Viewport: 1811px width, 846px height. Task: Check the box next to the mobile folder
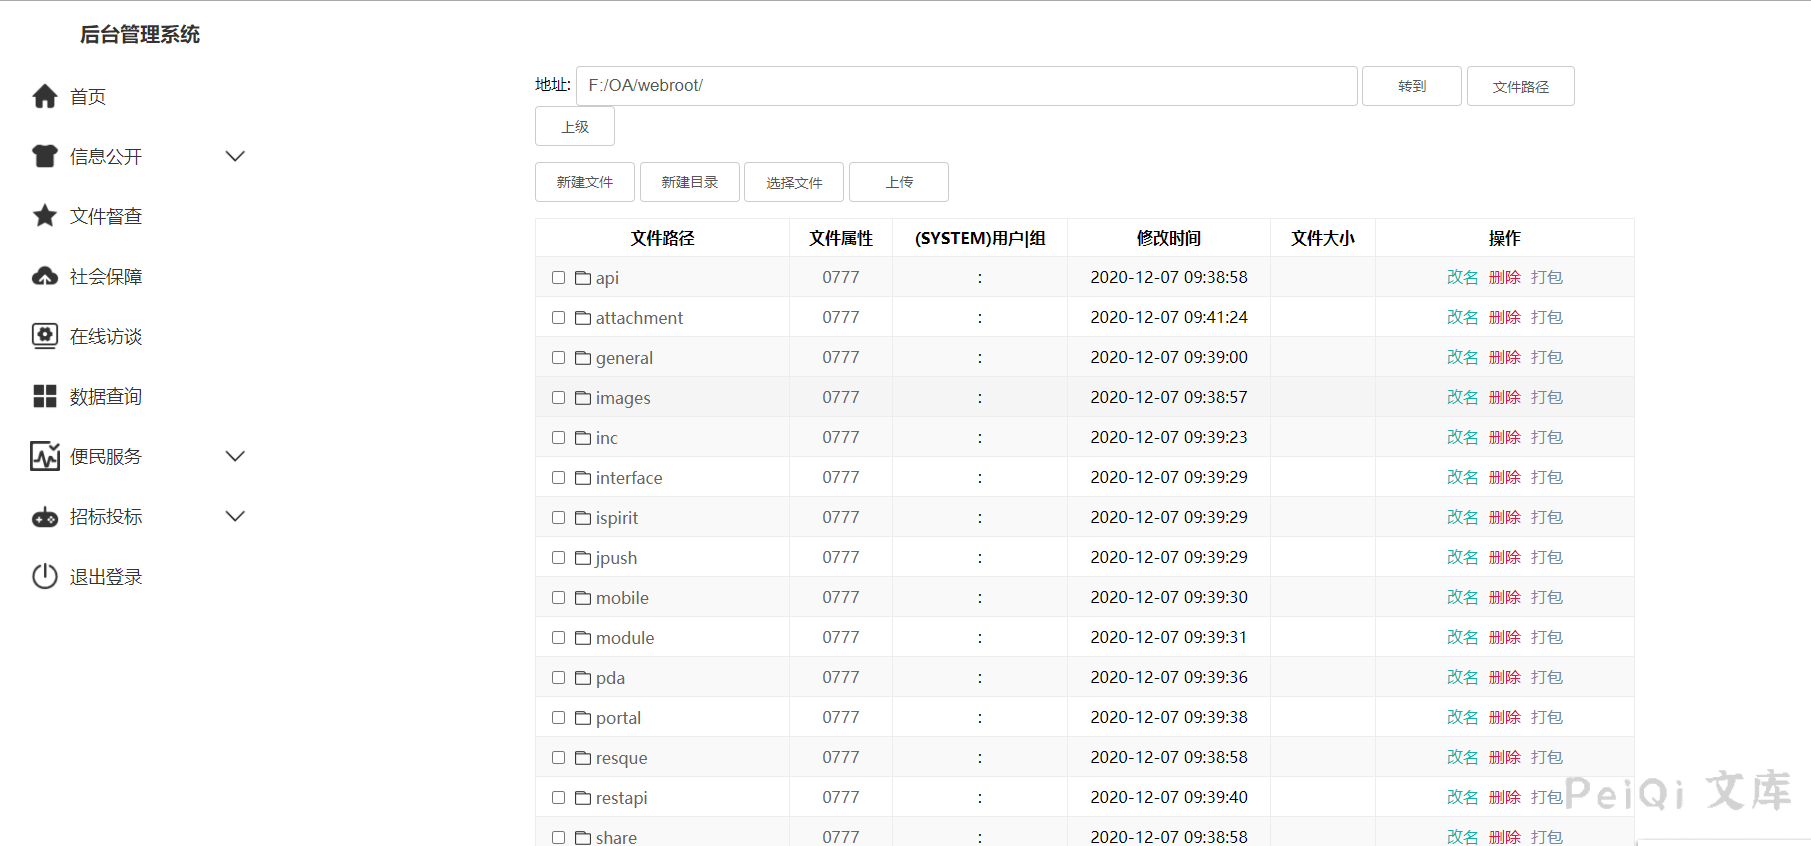(558, 598)
